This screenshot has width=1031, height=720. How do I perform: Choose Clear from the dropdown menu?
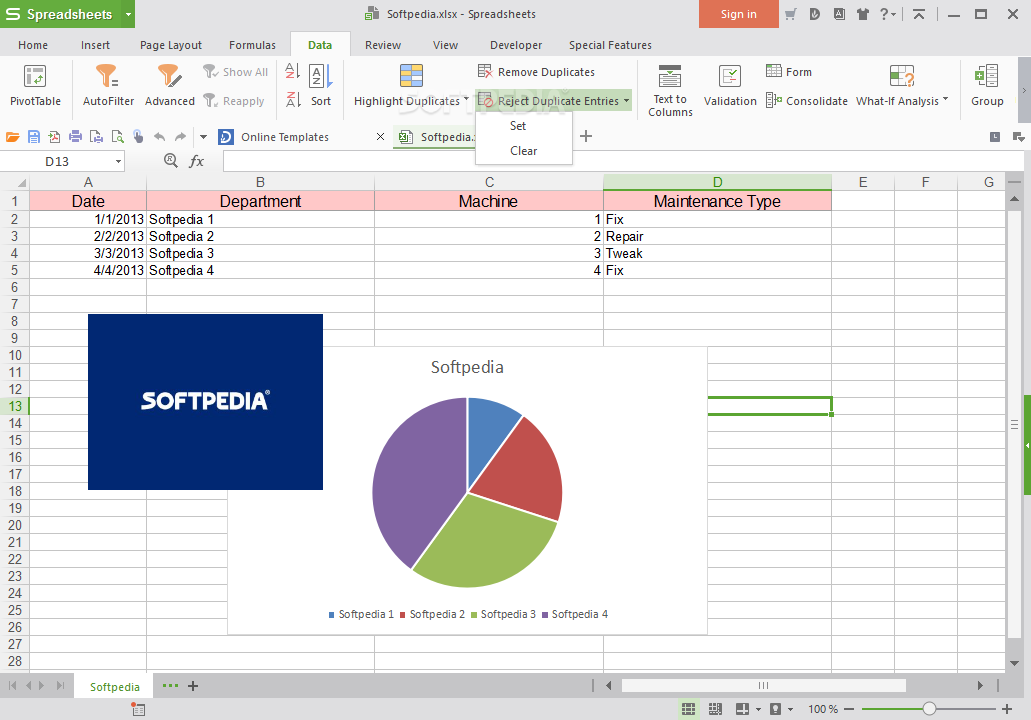523,151
